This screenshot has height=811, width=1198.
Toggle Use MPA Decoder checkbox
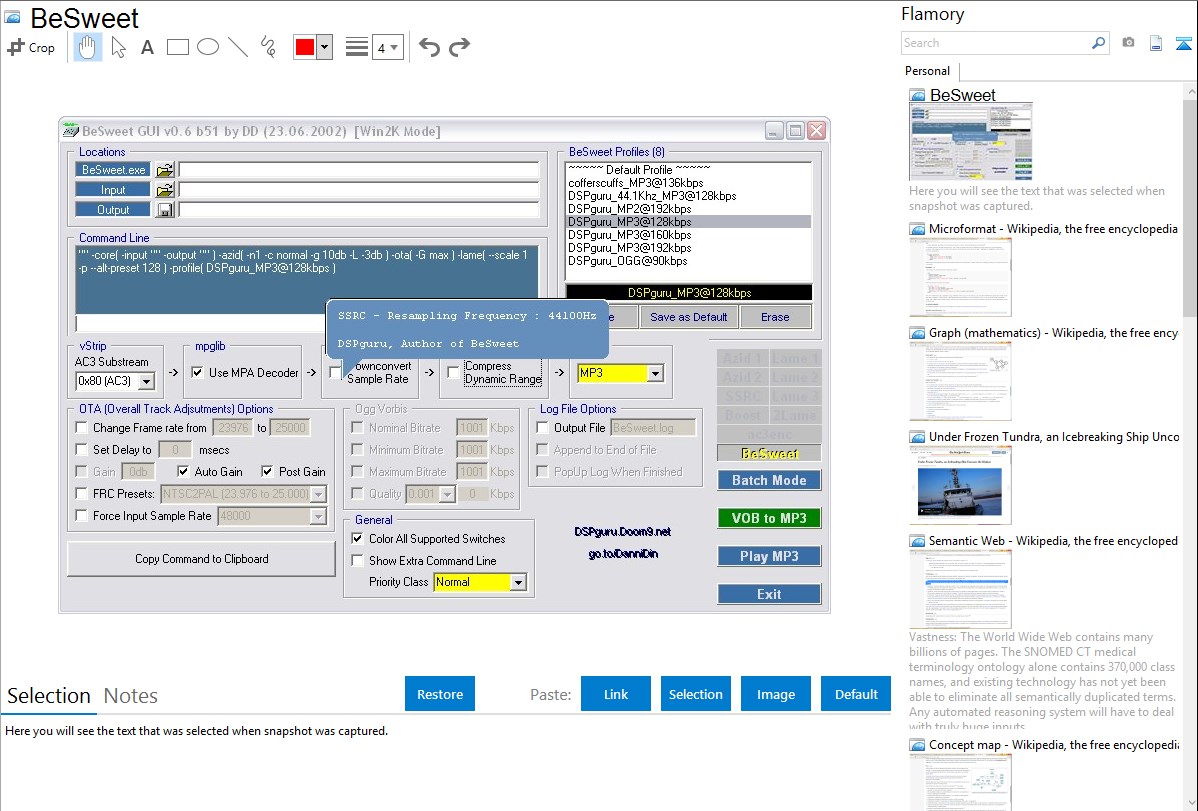[x=197, y=372]
